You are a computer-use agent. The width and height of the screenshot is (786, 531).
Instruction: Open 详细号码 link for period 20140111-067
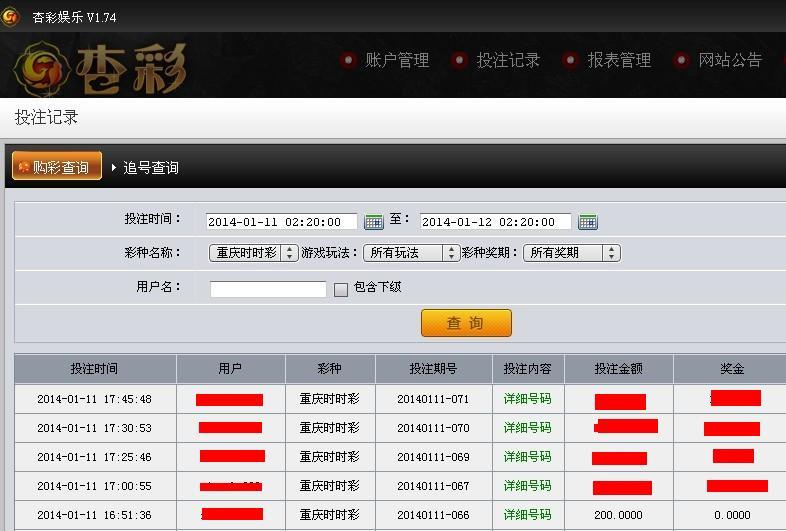[x=527, y=486]
